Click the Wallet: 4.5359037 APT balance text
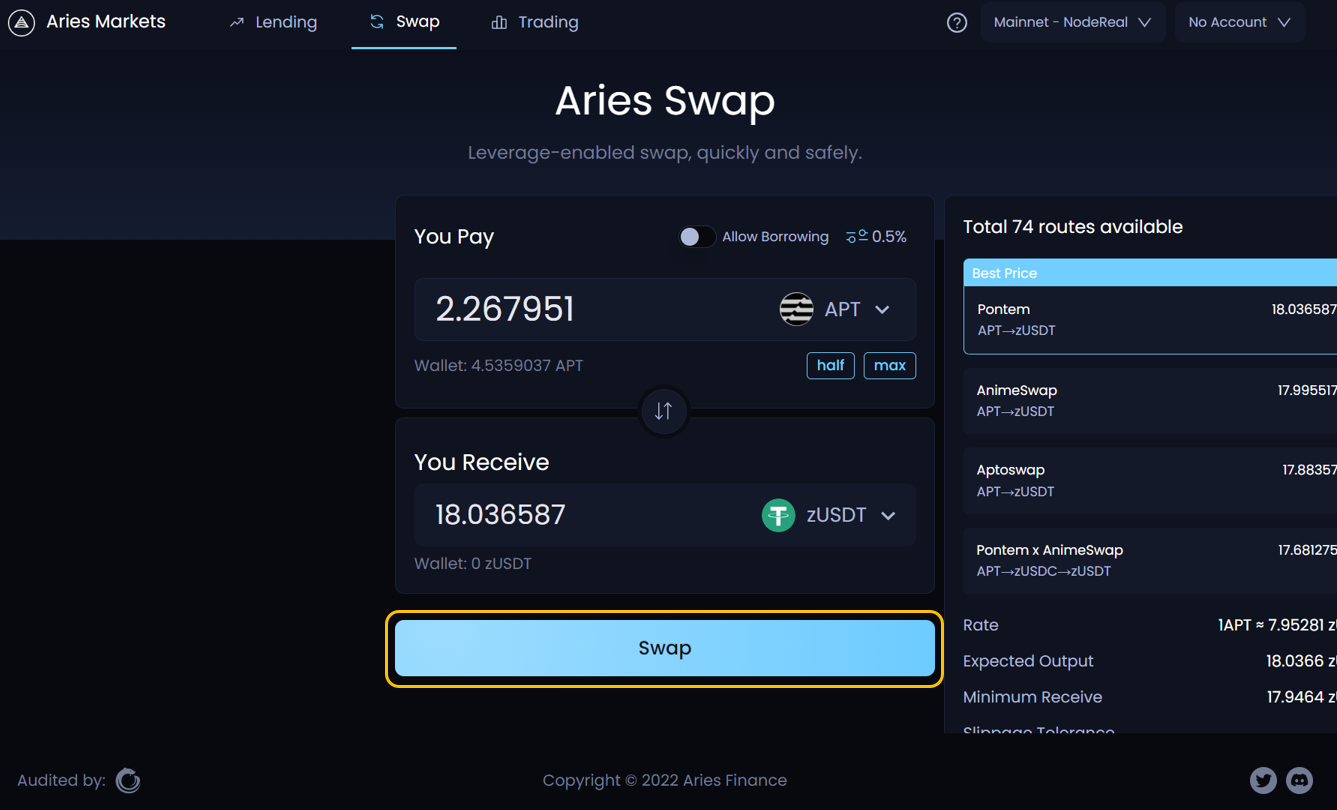The height and width of the screenshot is (810, 1337). point(499,366)
